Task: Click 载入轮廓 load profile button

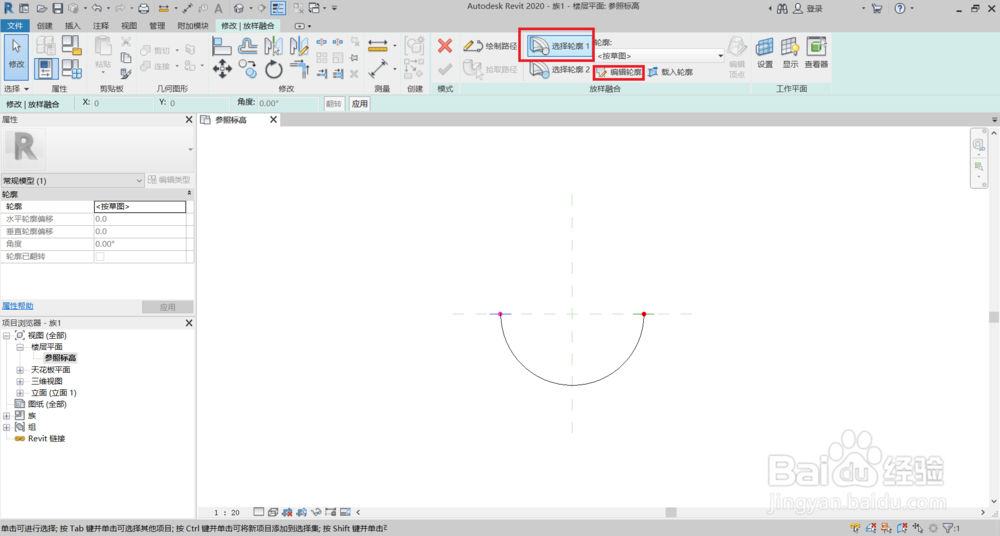Action: coord(670,72)
